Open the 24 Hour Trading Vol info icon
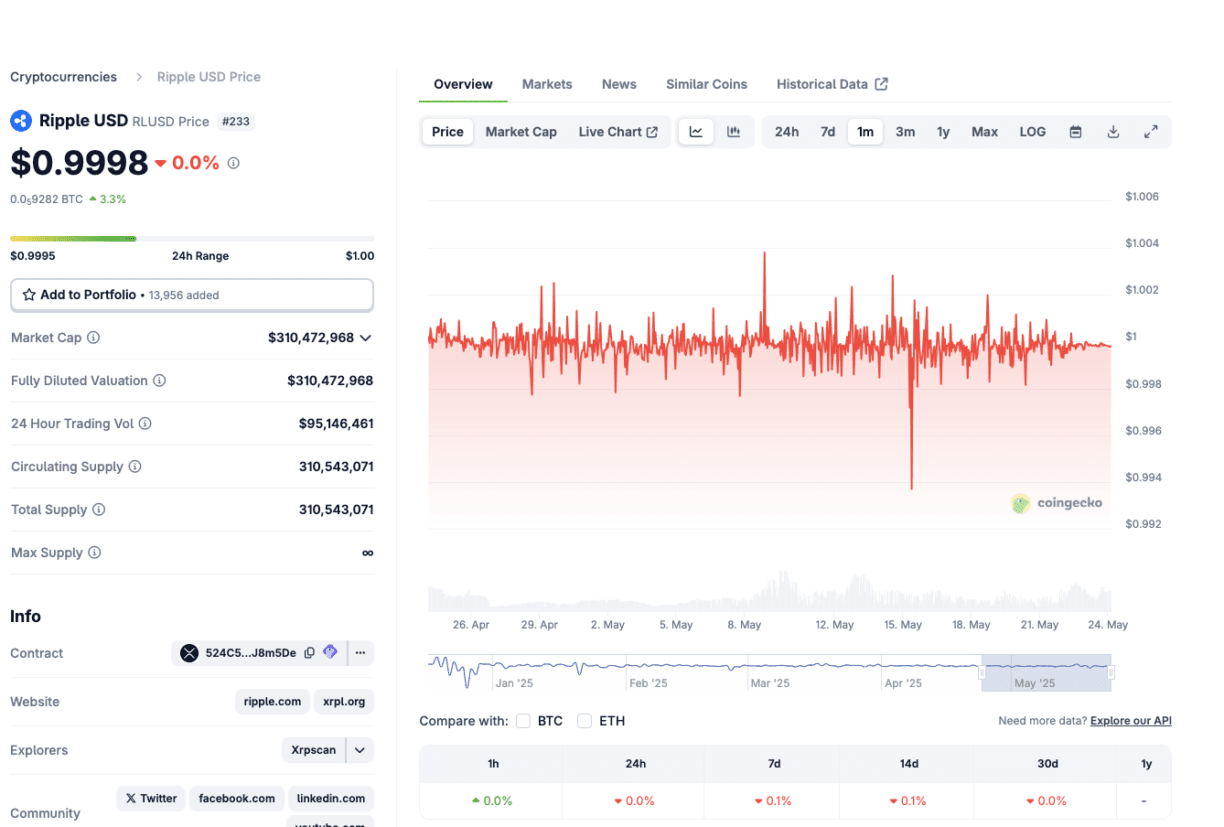The image size is (1224, 827). [x=145, y=424]
